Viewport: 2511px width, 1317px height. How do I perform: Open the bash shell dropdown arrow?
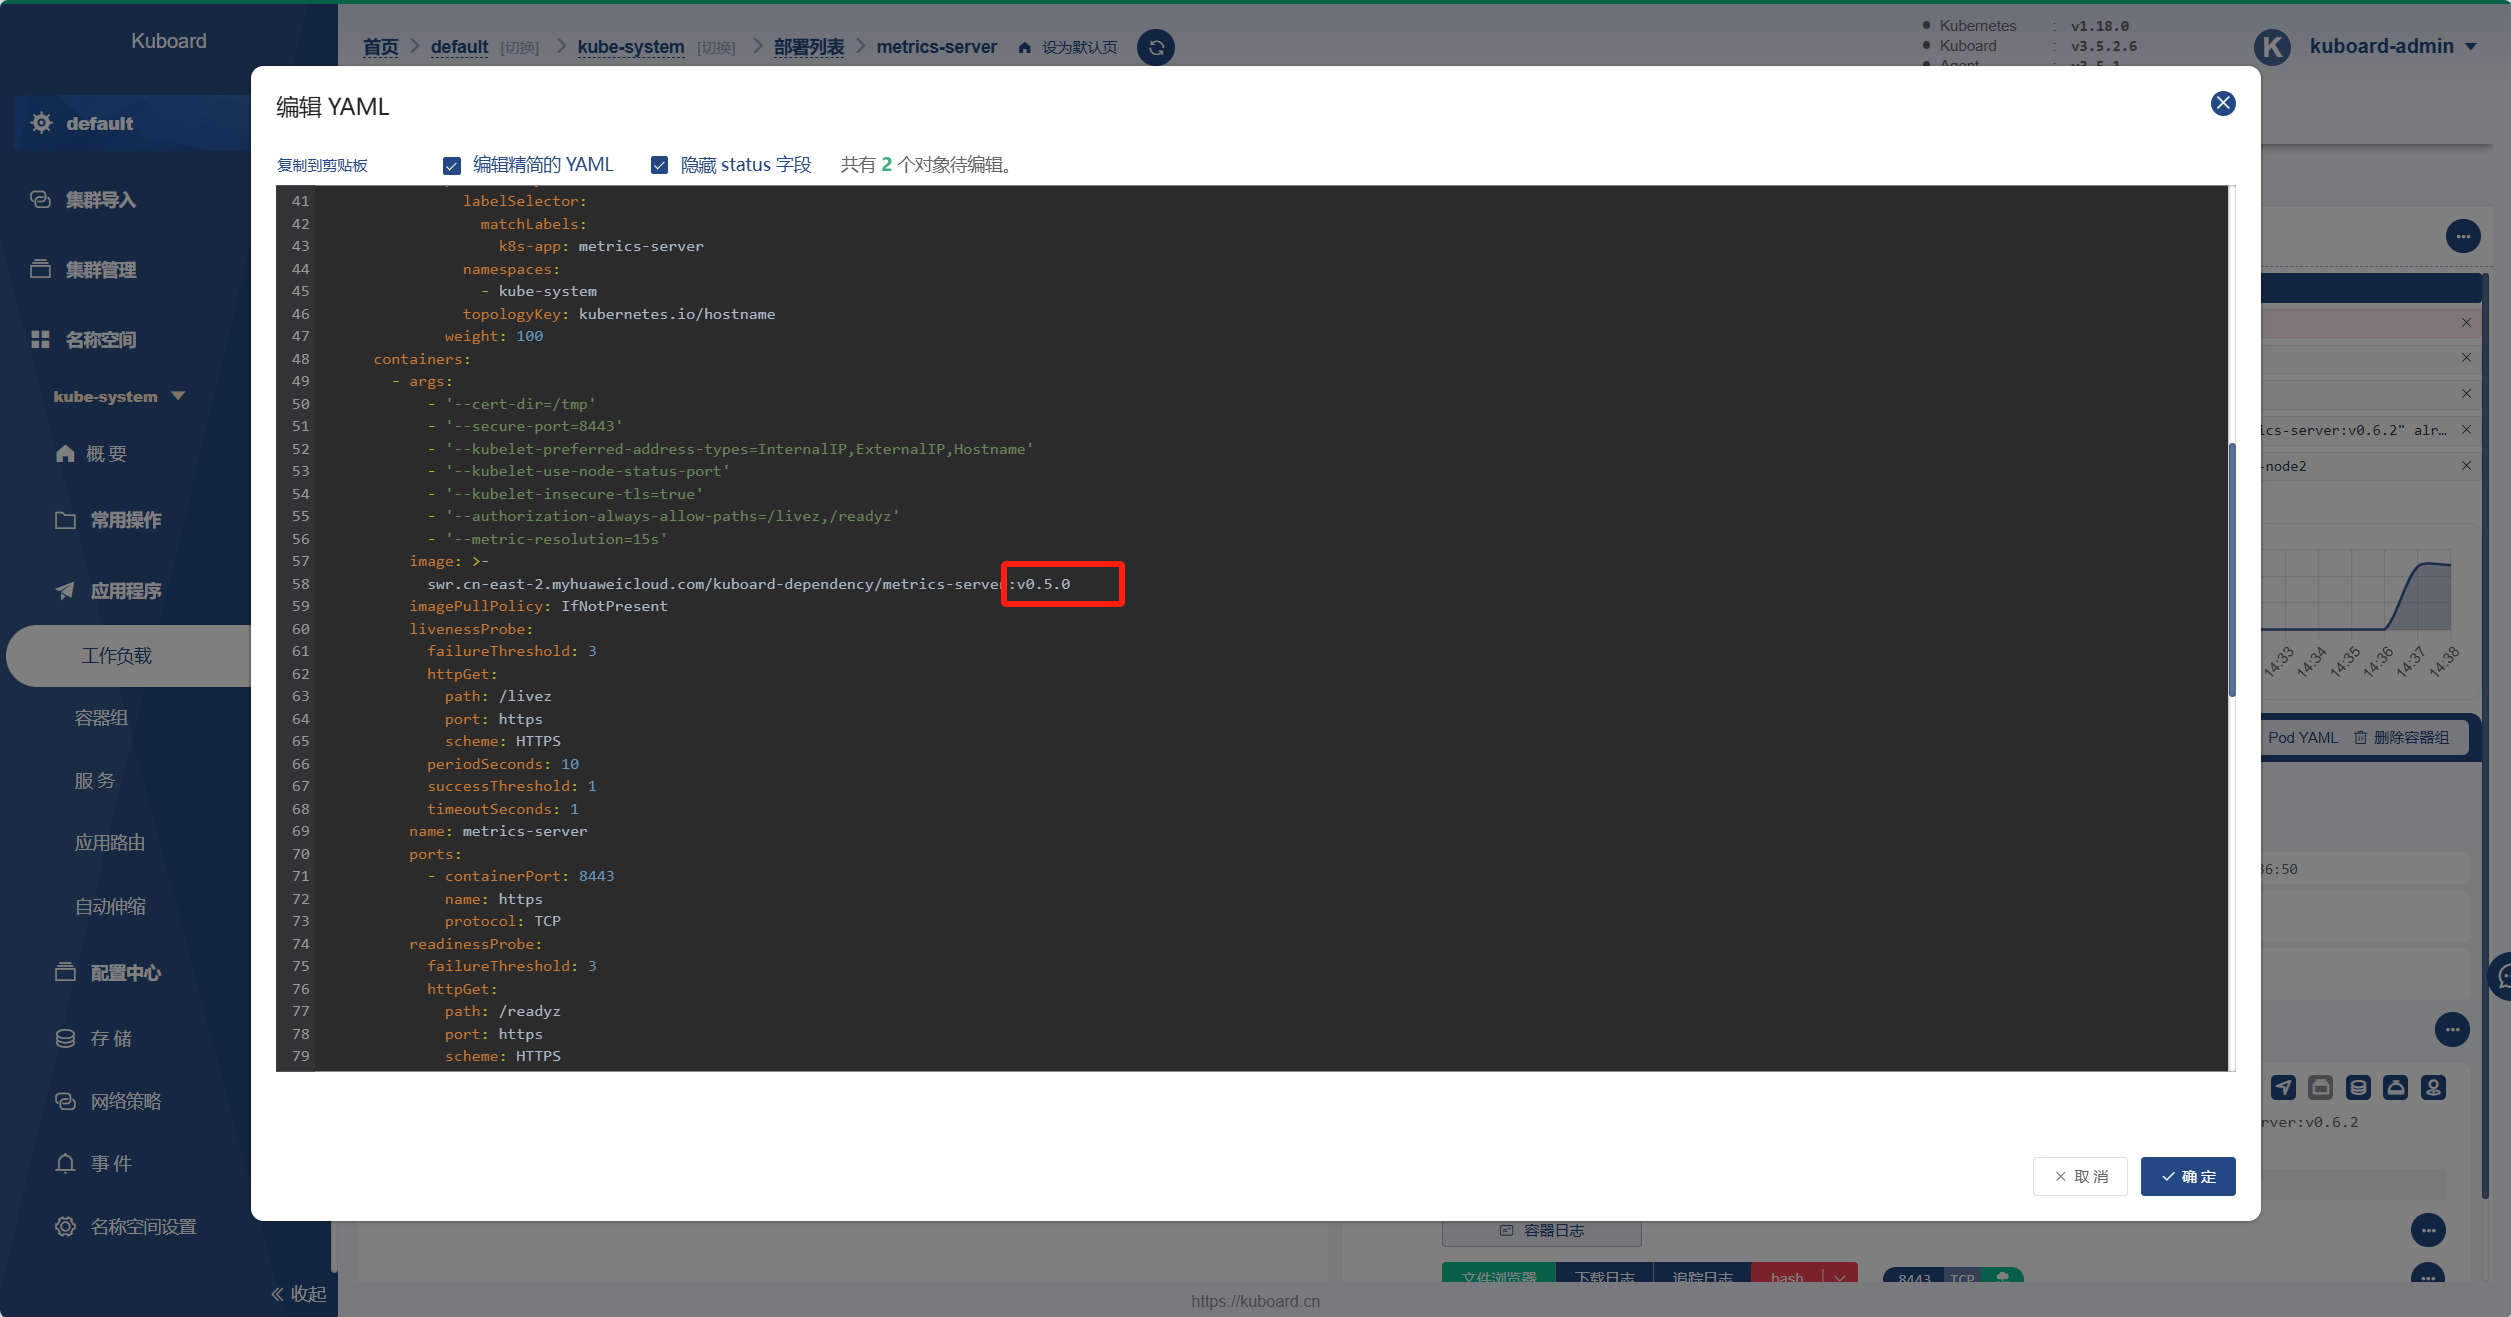coord(1840,1279)
